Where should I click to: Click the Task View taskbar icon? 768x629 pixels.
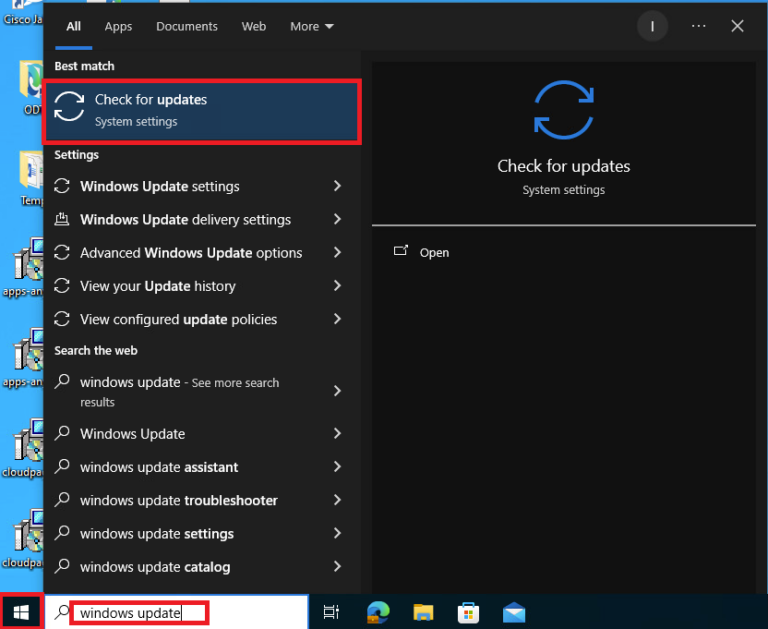(x=332, y=612)
